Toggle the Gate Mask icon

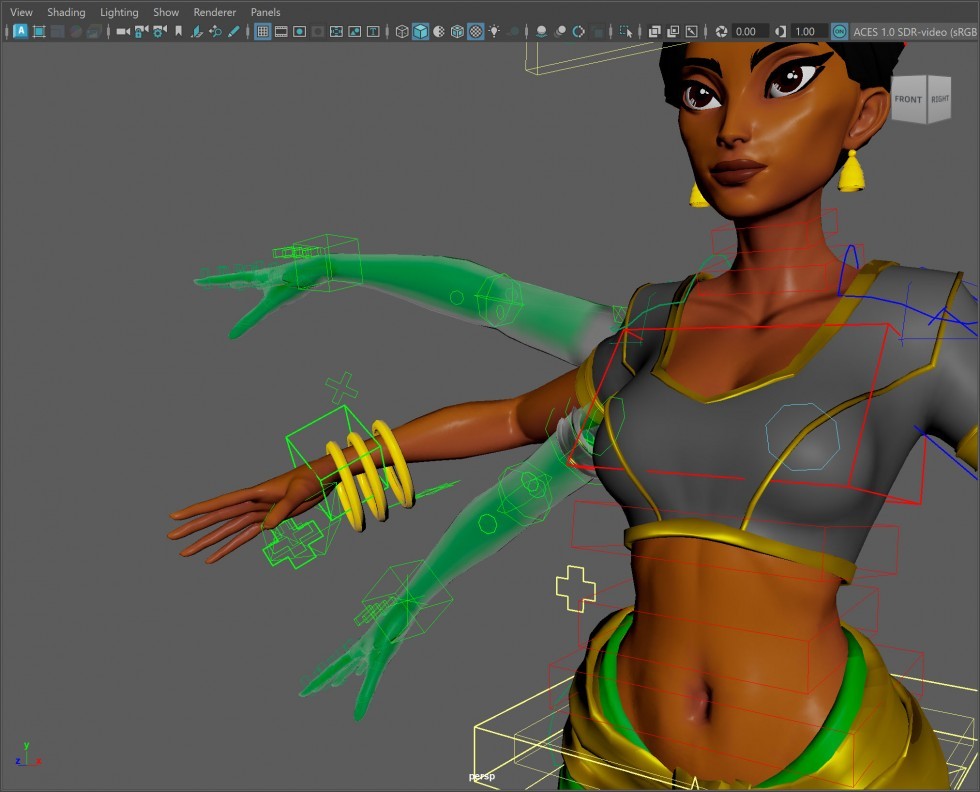coord(318,31)
